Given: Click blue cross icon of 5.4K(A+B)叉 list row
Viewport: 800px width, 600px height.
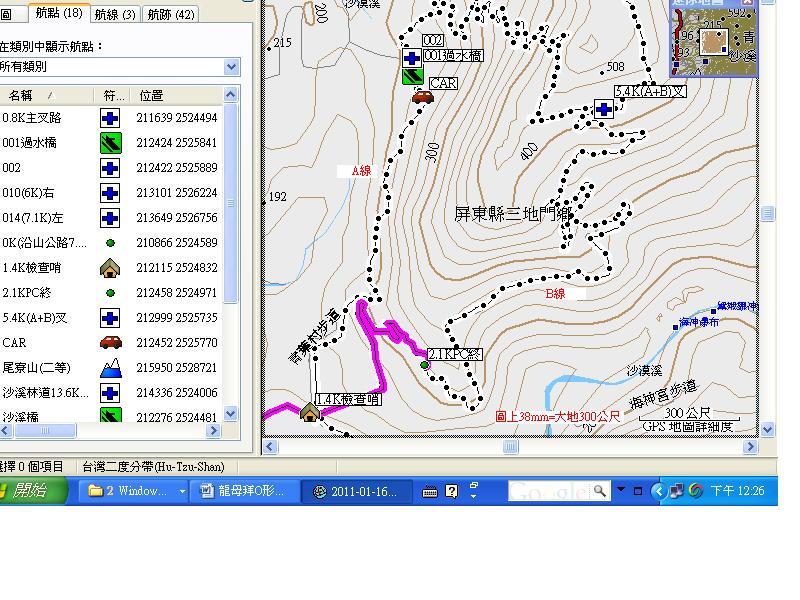Looking at the screenshot, I should (110, 318).
